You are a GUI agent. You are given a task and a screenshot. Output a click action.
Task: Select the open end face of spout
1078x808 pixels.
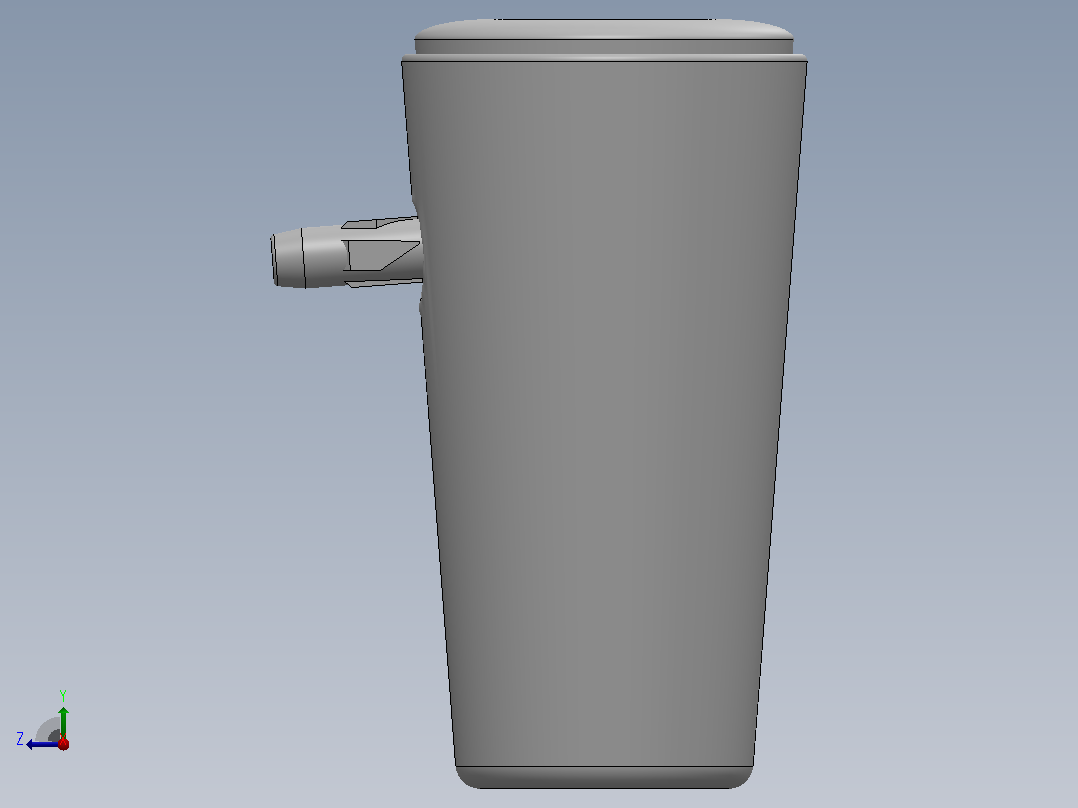[x=274, y=260]
